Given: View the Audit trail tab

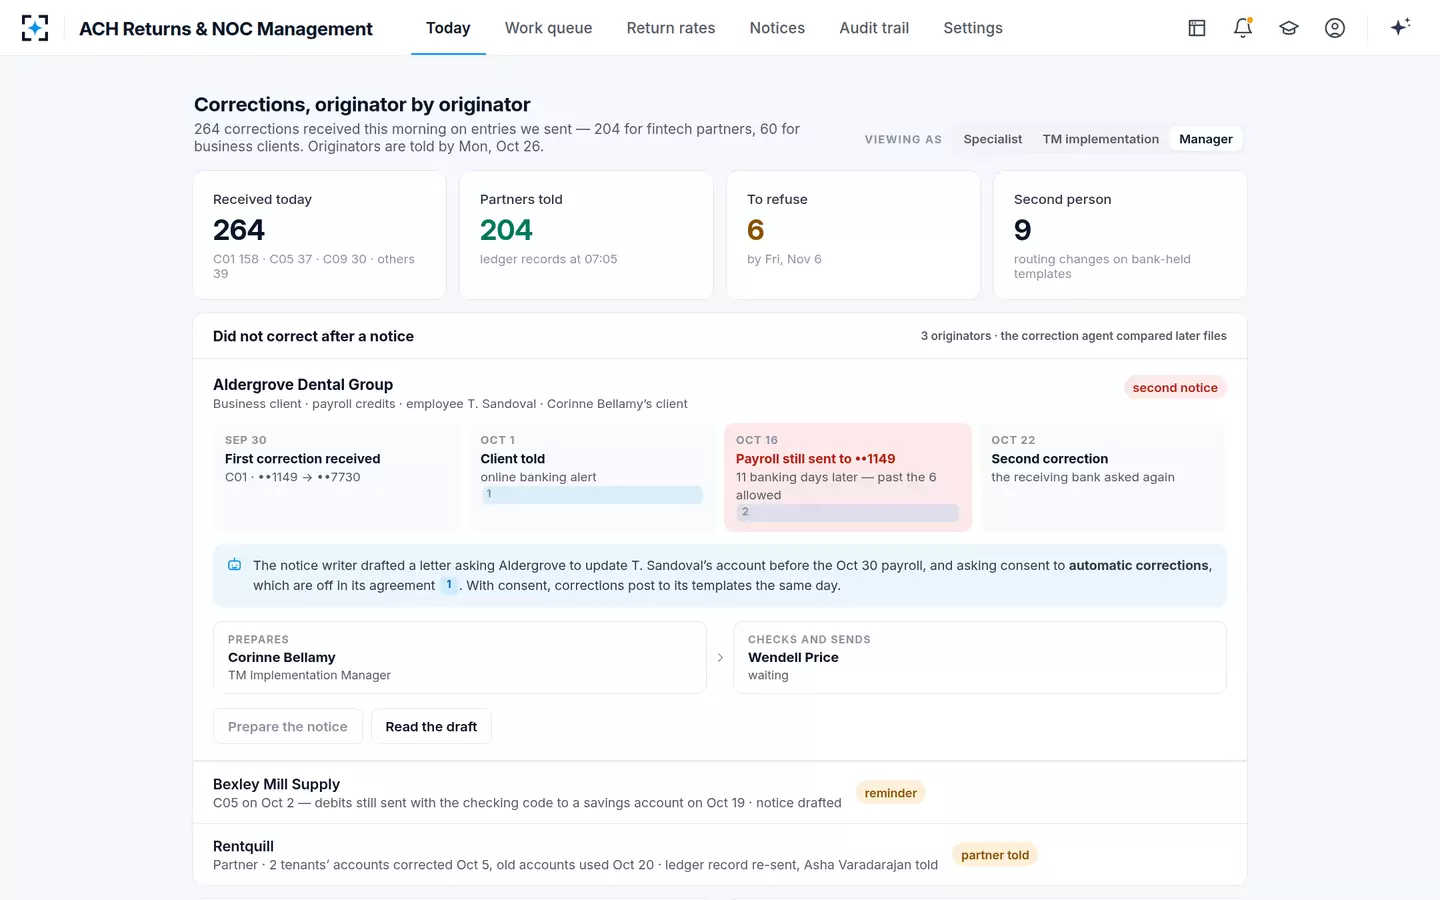Looking at the screenshot, I should point(874,28).
